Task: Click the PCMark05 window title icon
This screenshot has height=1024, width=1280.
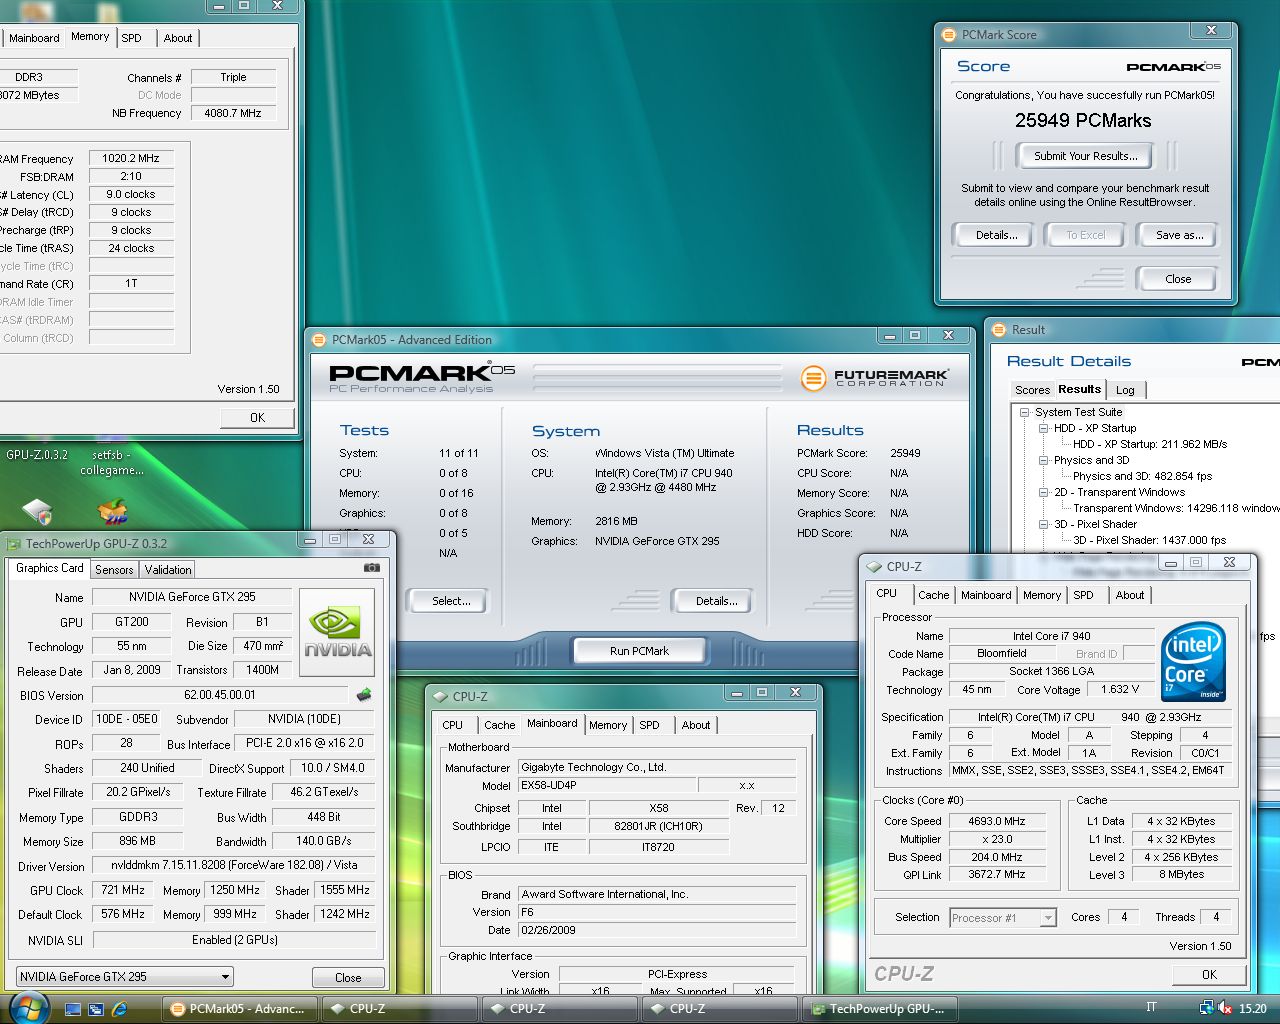Action: click(x=319, y=340)
